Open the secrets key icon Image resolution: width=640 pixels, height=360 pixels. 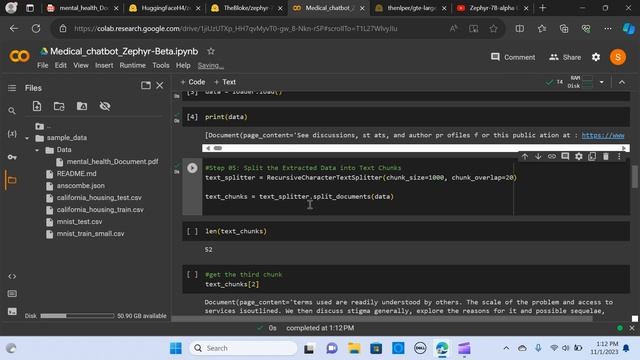click(12, 157)
